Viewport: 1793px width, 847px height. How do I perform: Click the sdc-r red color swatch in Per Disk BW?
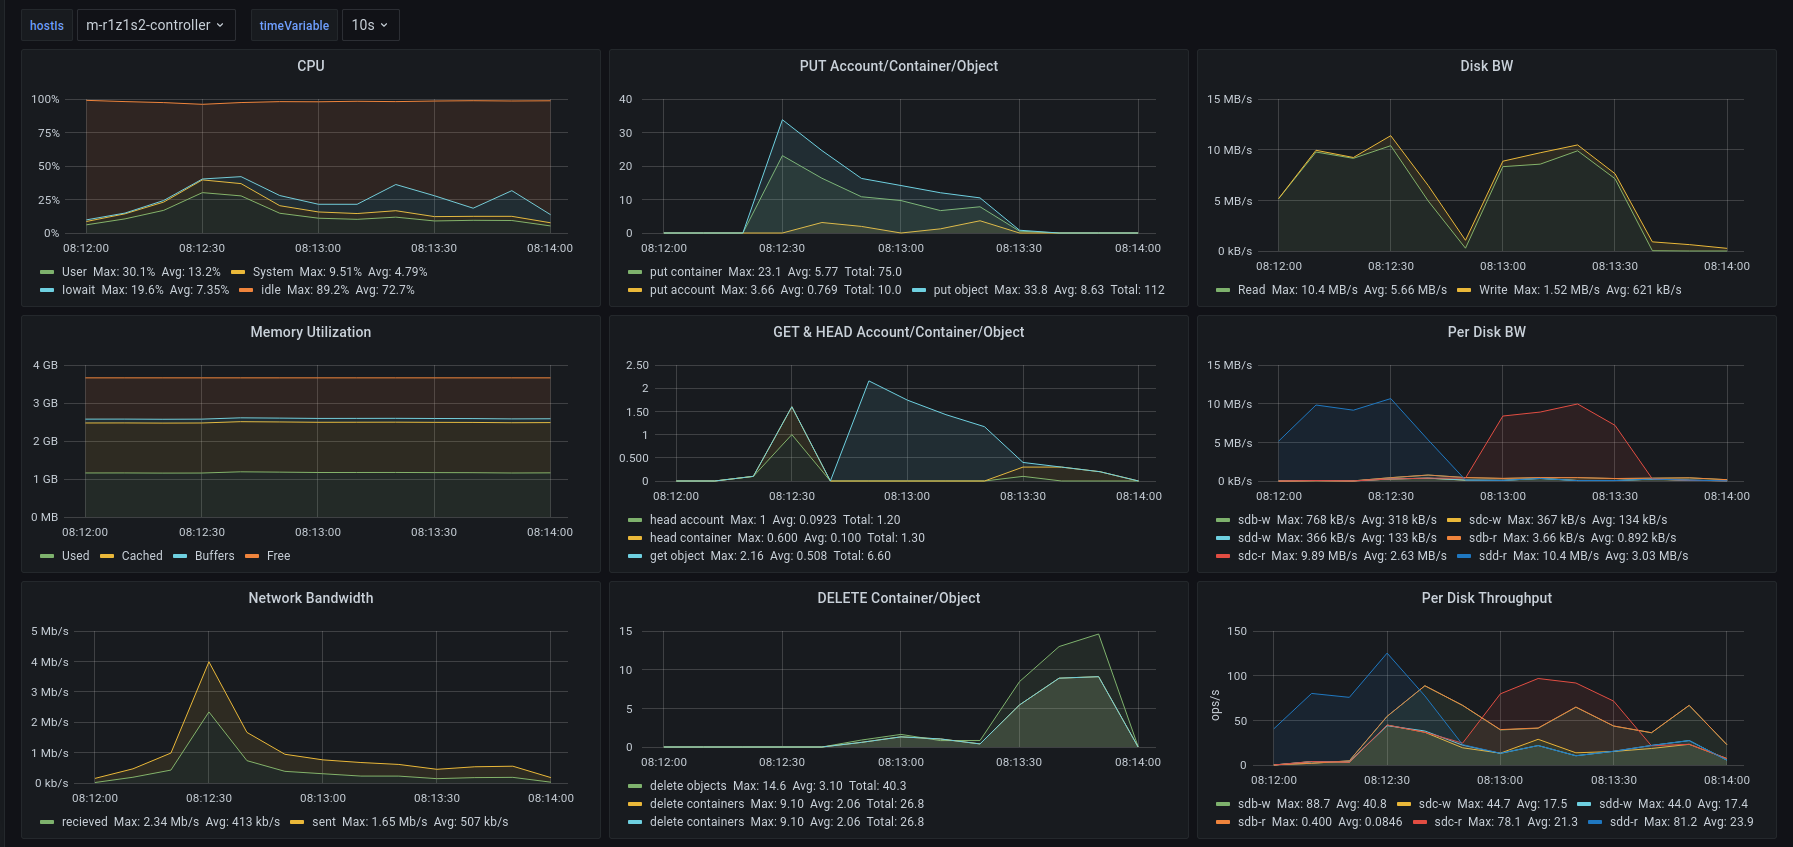point(1223,556)
